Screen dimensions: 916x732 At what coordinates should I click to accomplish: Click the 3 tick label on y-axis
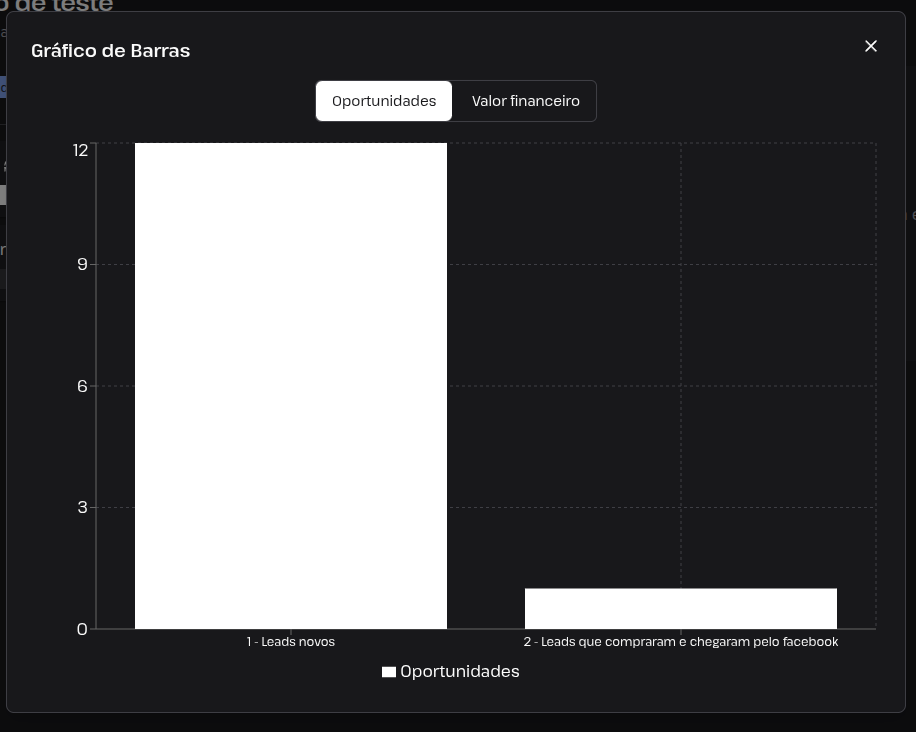click(x=82, y=507)
